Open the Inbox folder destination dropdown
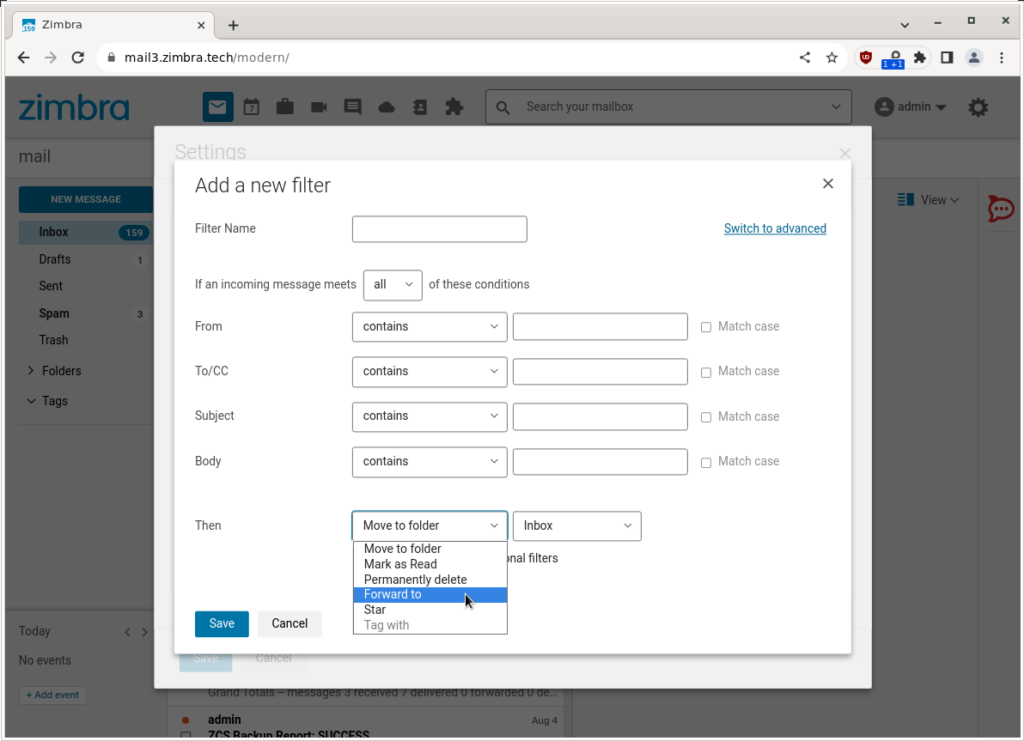This screenshot has width=1024, height=741. point(576,525)
